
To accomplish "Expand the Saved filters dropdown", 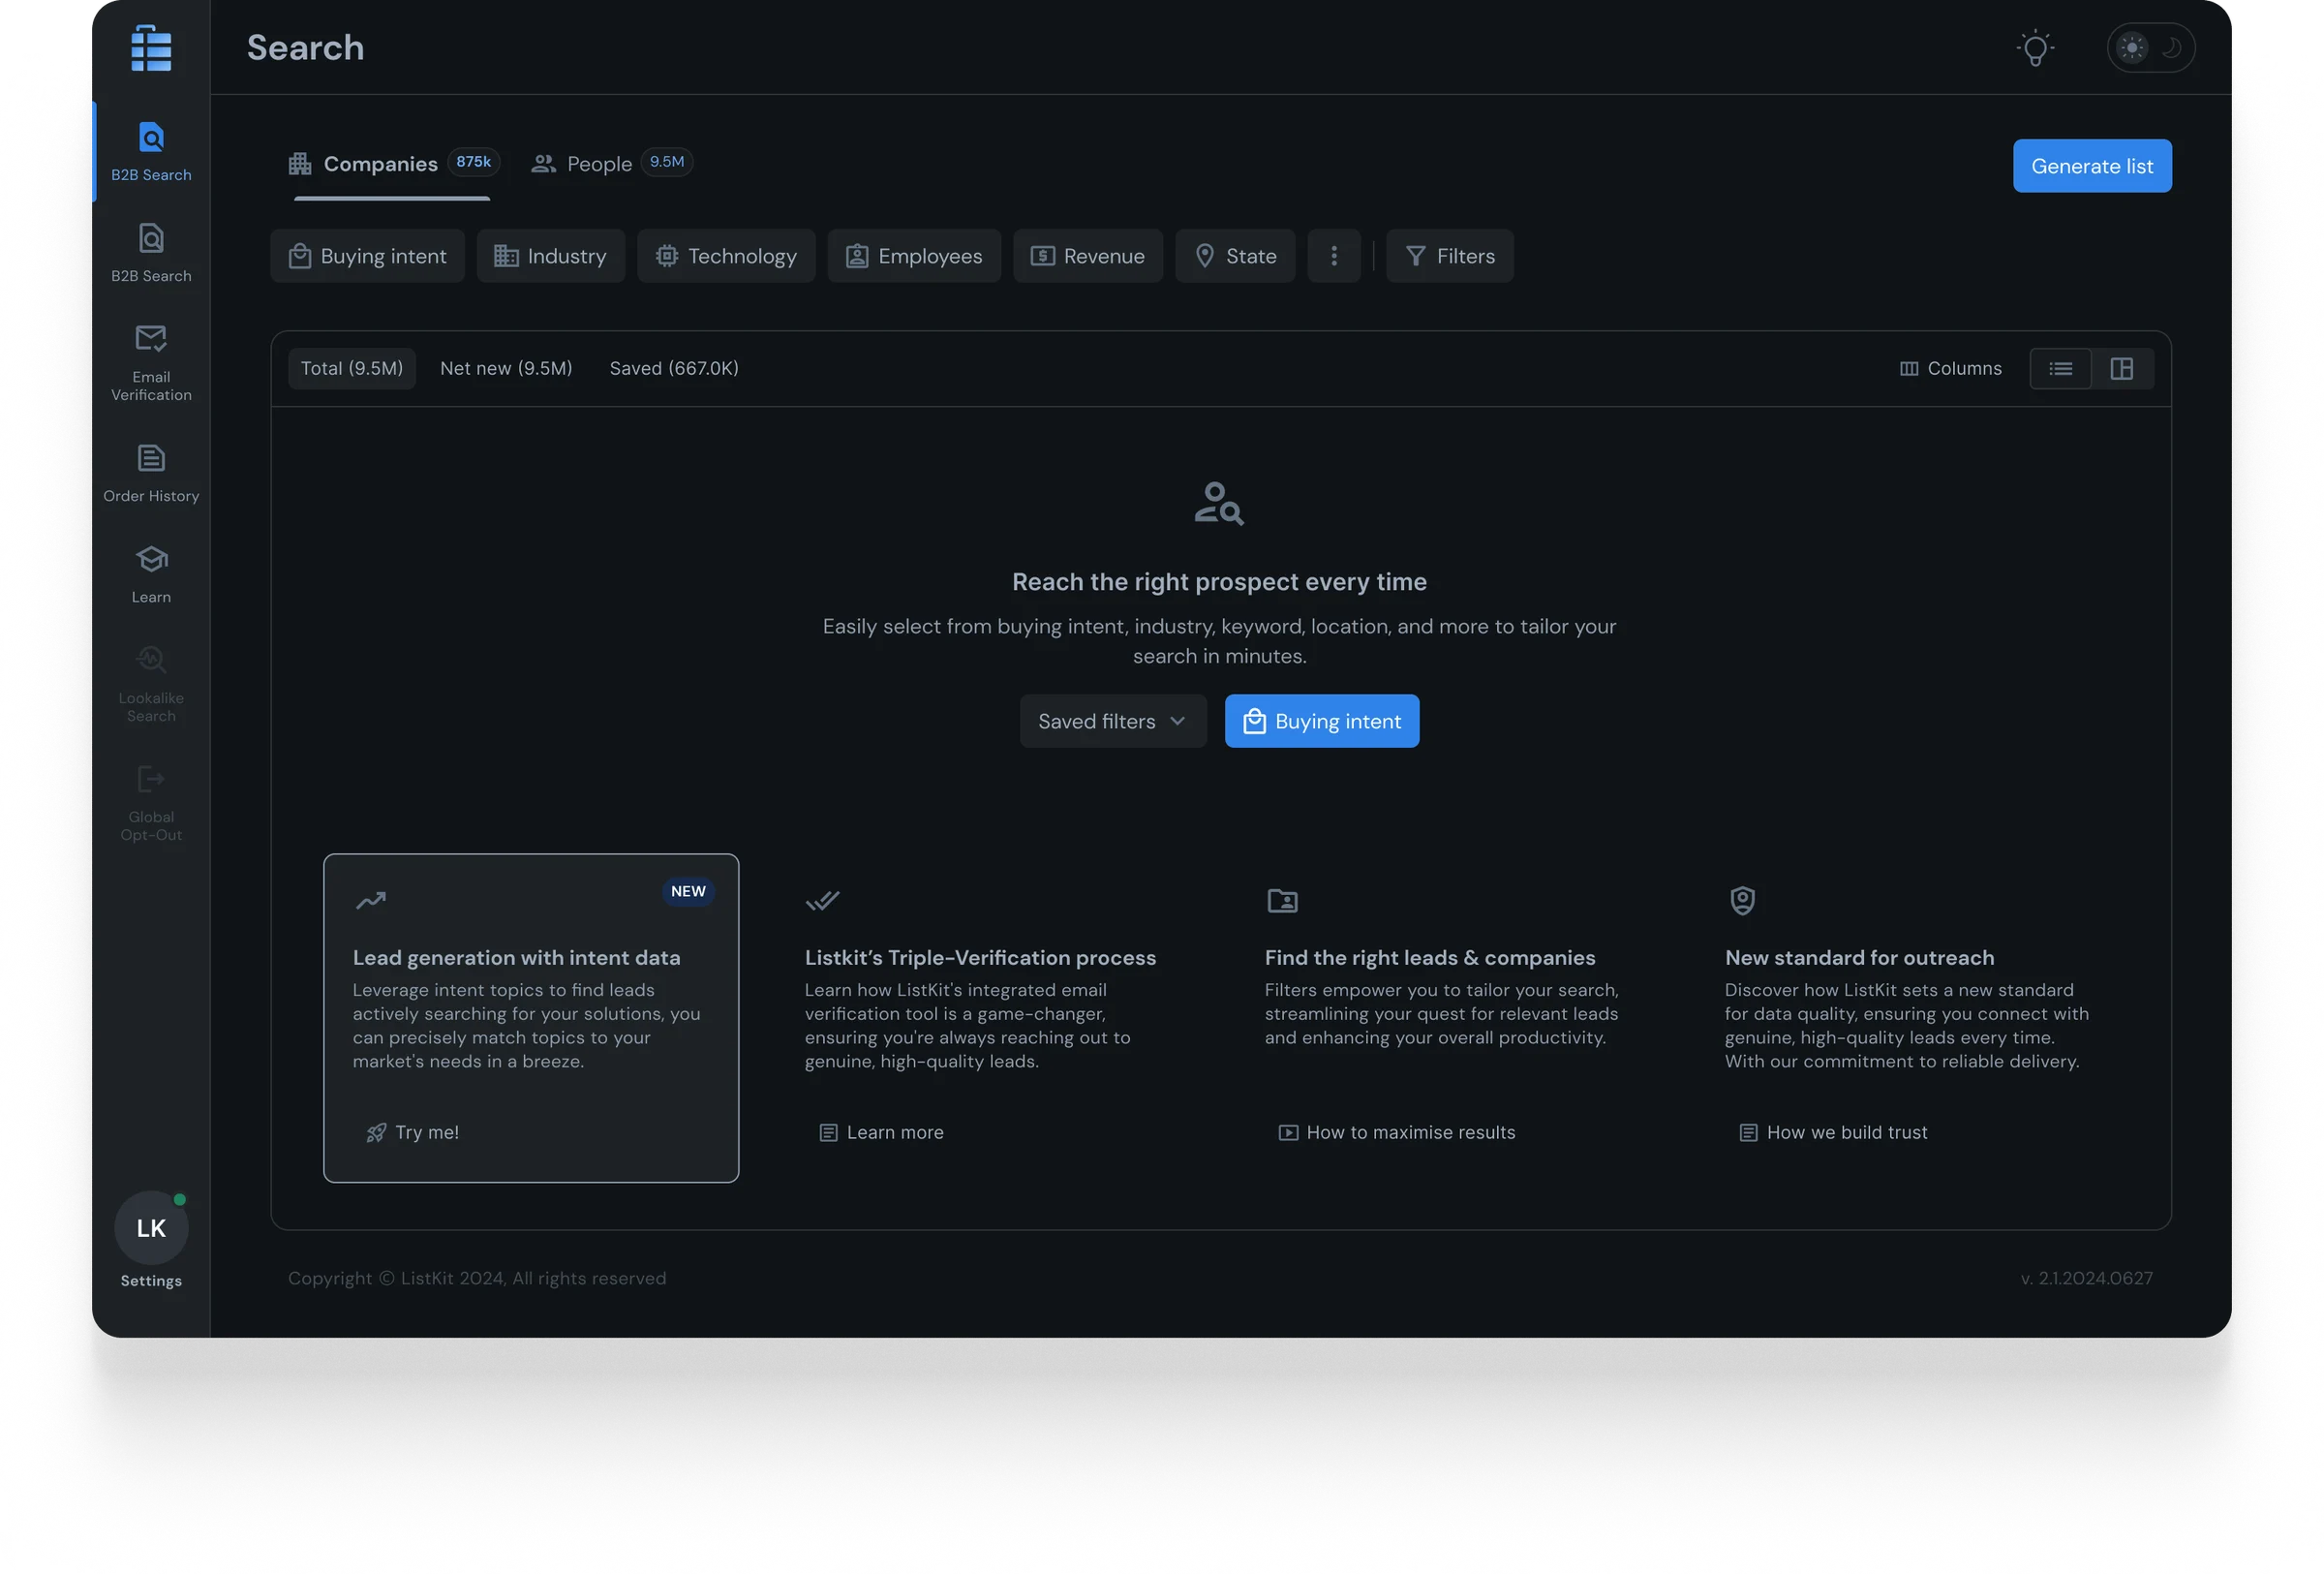I will click(x=1112, y=721).
